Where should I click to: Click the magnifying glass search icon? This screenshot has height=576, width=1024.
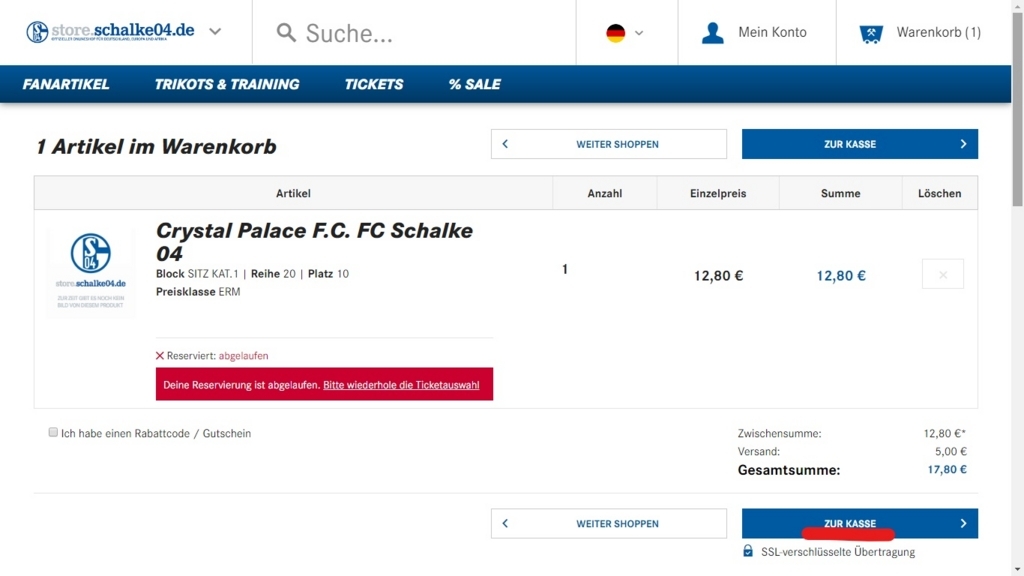click(x=285, y=33)
